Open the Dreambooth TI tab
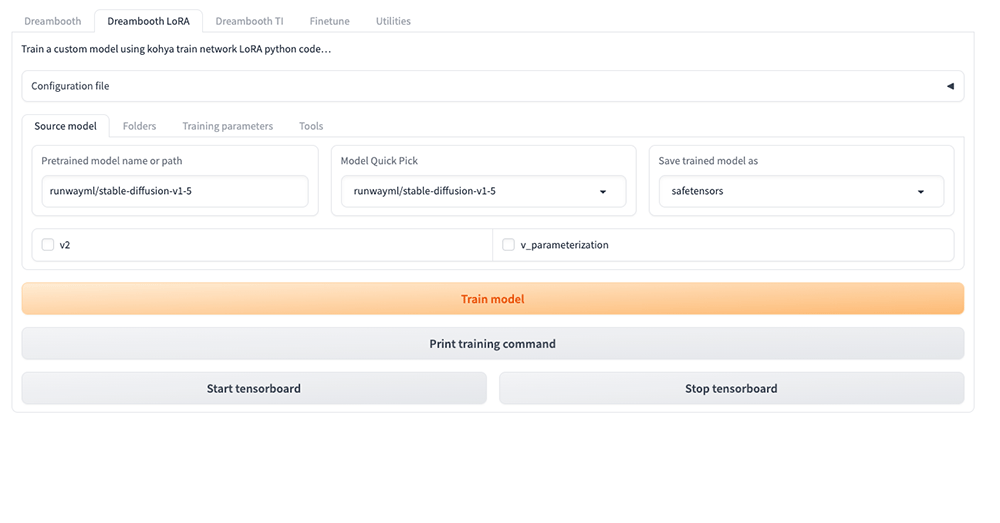Image resolution: width=1000 pixels, height=523 pixels. [x=249, y=21]
